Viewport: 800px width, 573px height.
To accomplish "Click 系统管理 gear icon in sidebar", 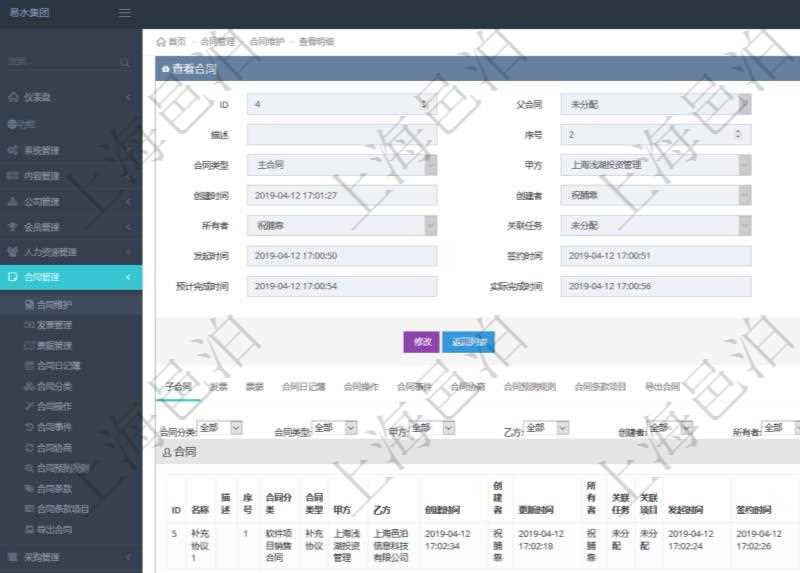I will point(12,150).
